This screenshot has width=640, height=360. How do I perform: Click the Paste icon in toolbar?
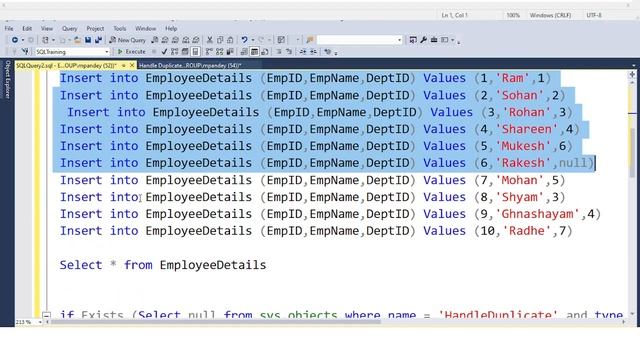230,40
